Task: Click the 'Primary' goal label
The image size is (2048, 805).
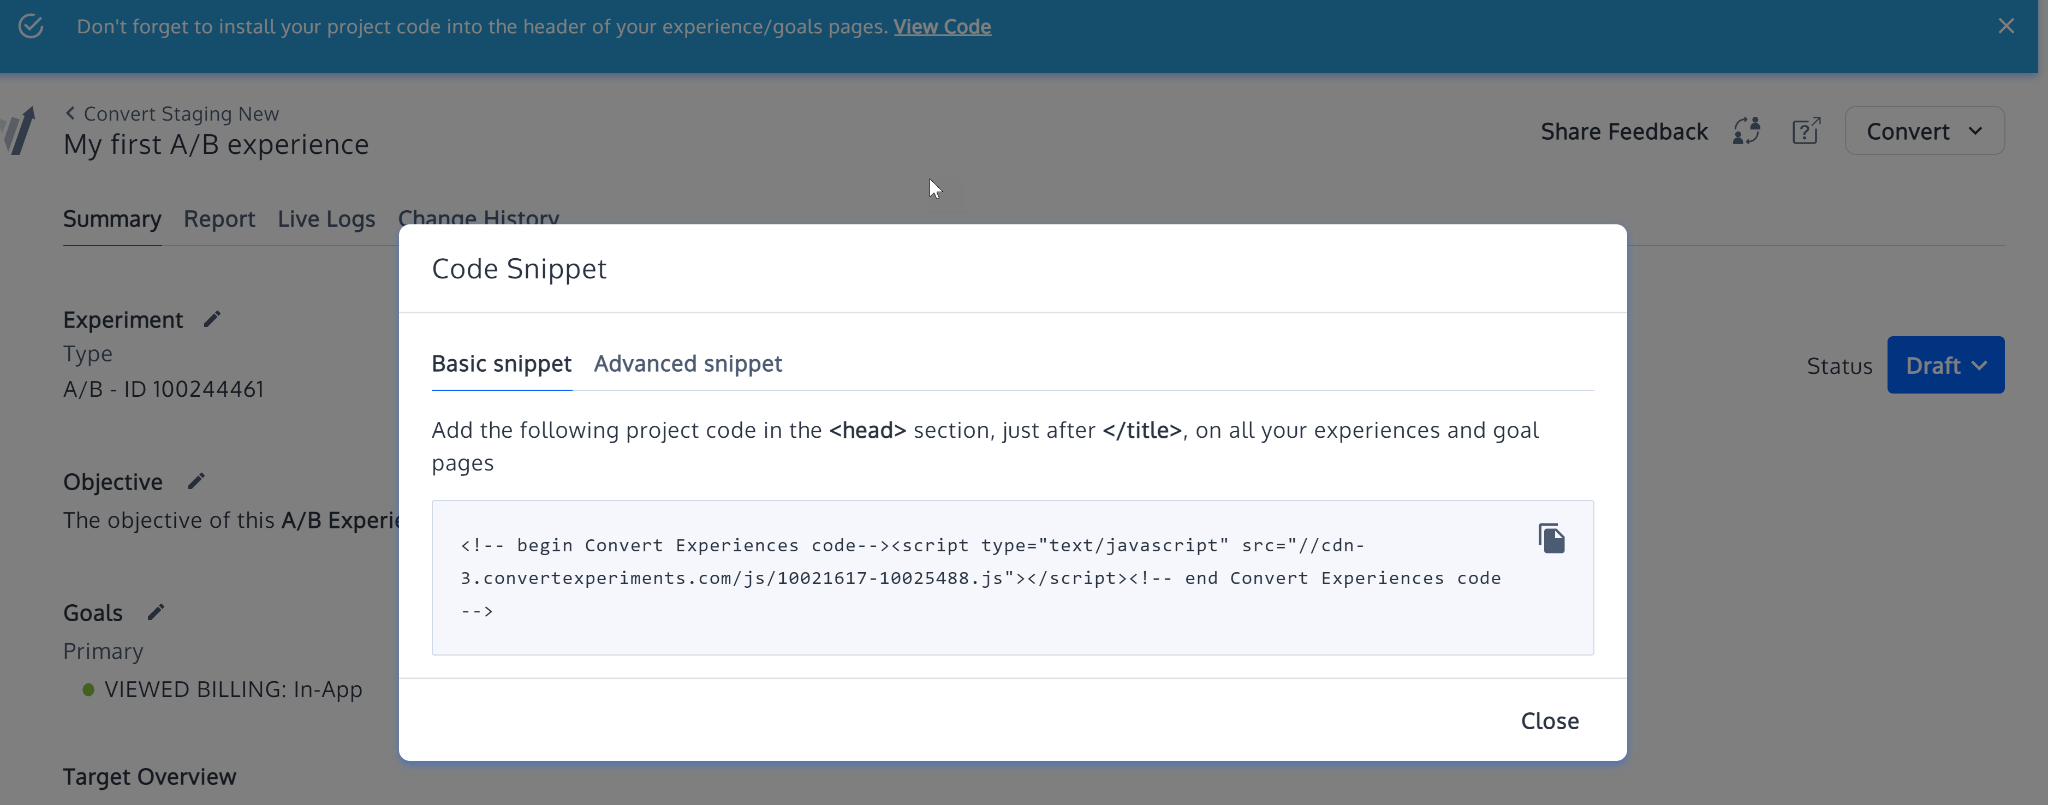Action: tap(103, 651)
